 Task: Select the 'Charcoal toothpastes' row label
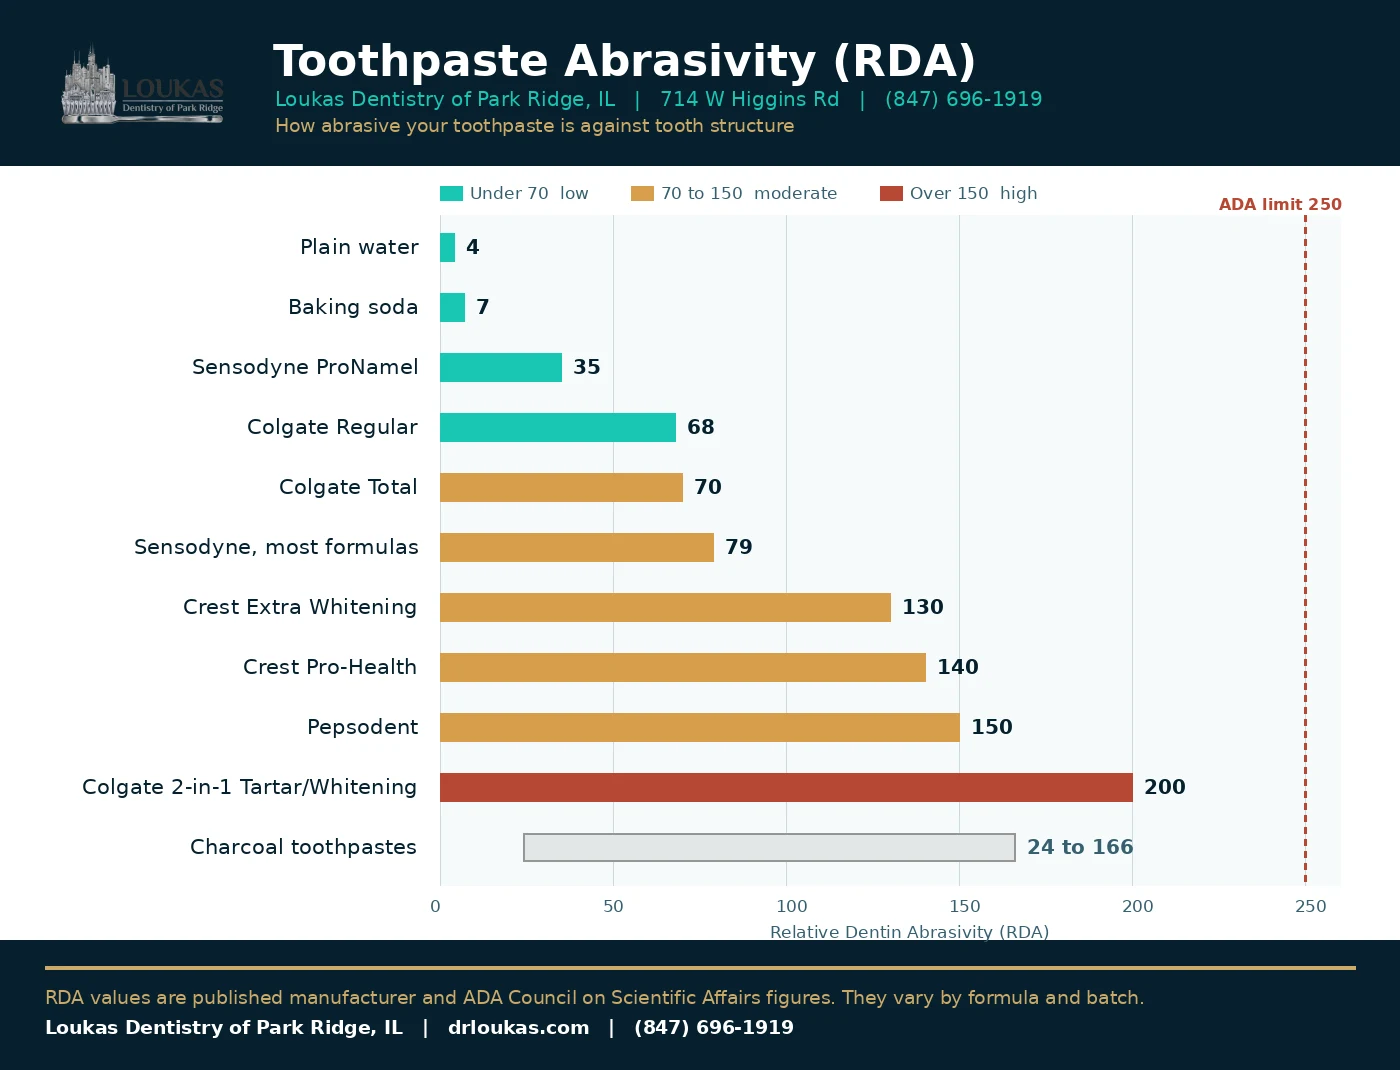coord(303,847)
